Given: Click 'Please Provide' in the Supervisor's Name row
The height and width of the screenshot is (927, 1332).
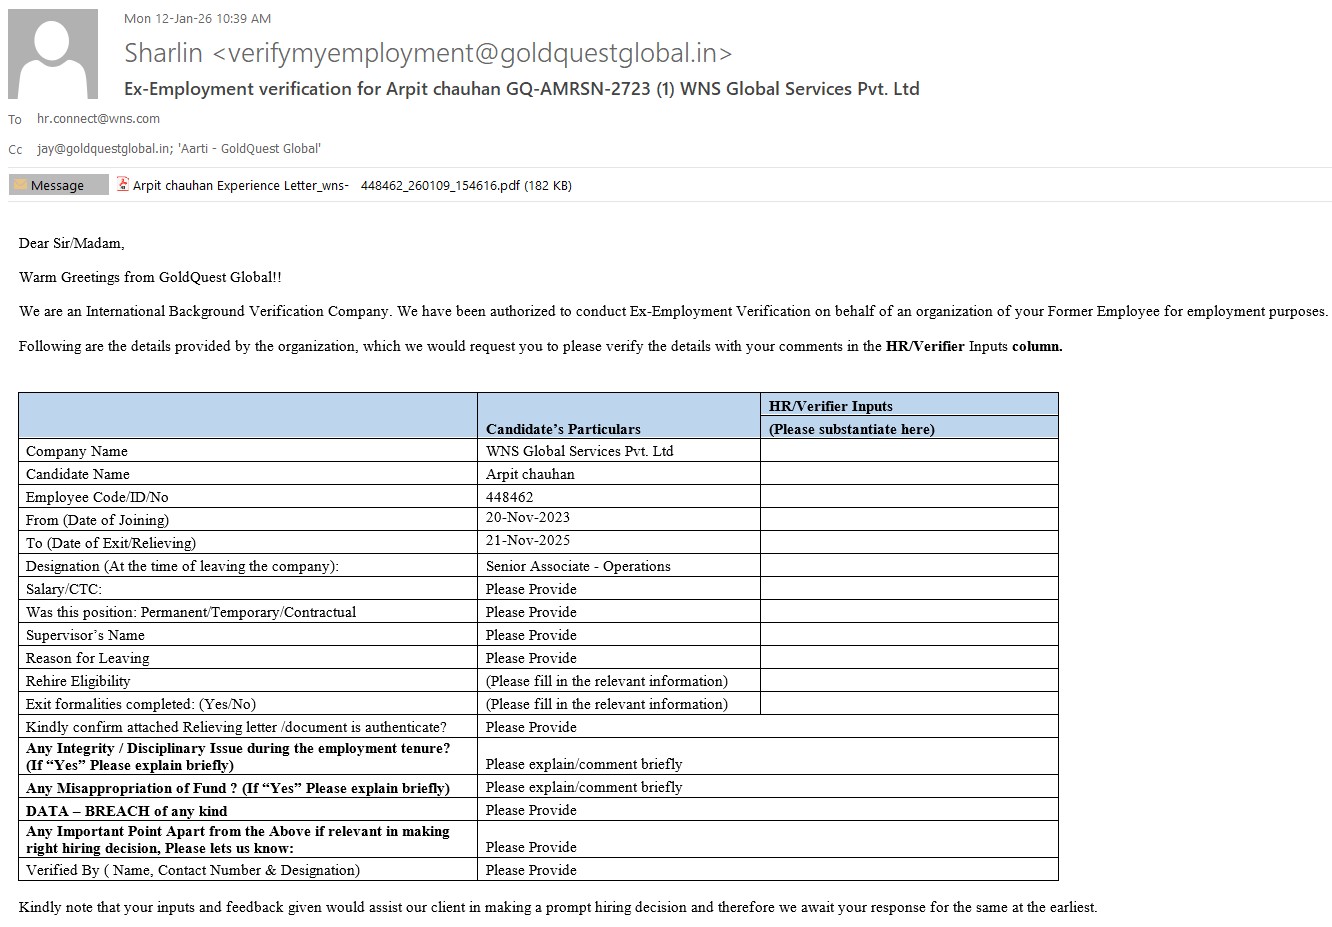Looking at the screenshot, I should (531, 635).
